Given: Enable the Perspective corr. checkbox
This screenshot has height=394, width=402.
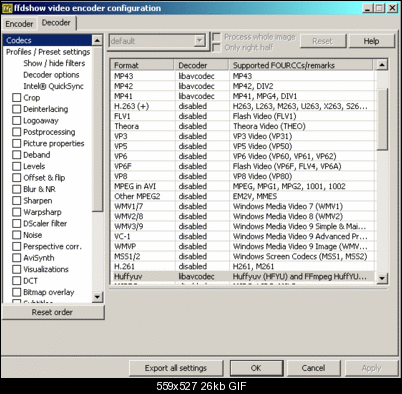Looking at the screenshot, I should [x=17, y=246].
